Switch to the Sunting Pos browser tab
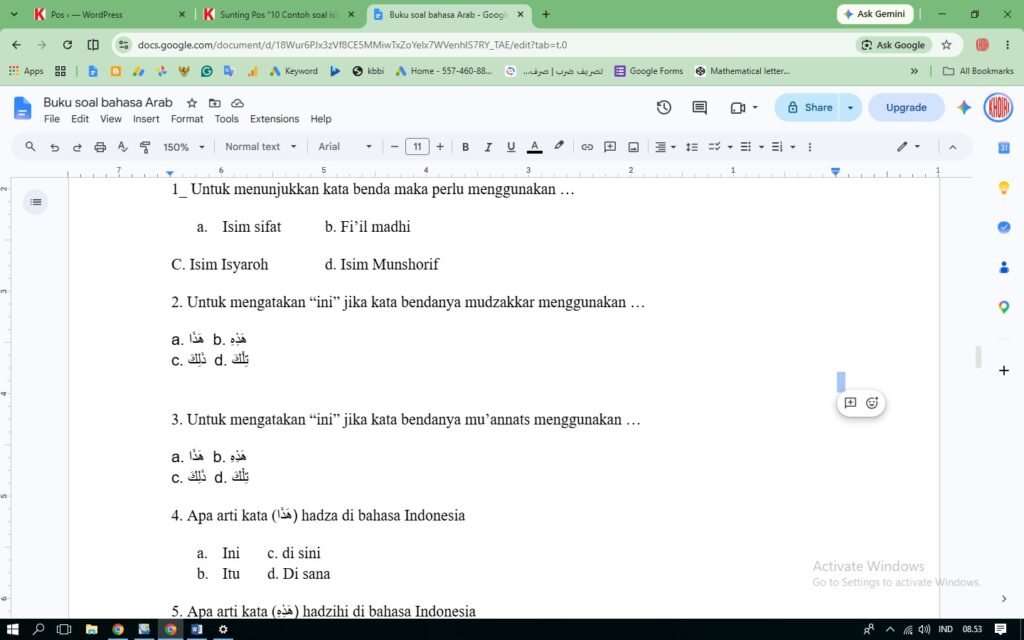The image size is (1024, 640). [x=279, y=14]
